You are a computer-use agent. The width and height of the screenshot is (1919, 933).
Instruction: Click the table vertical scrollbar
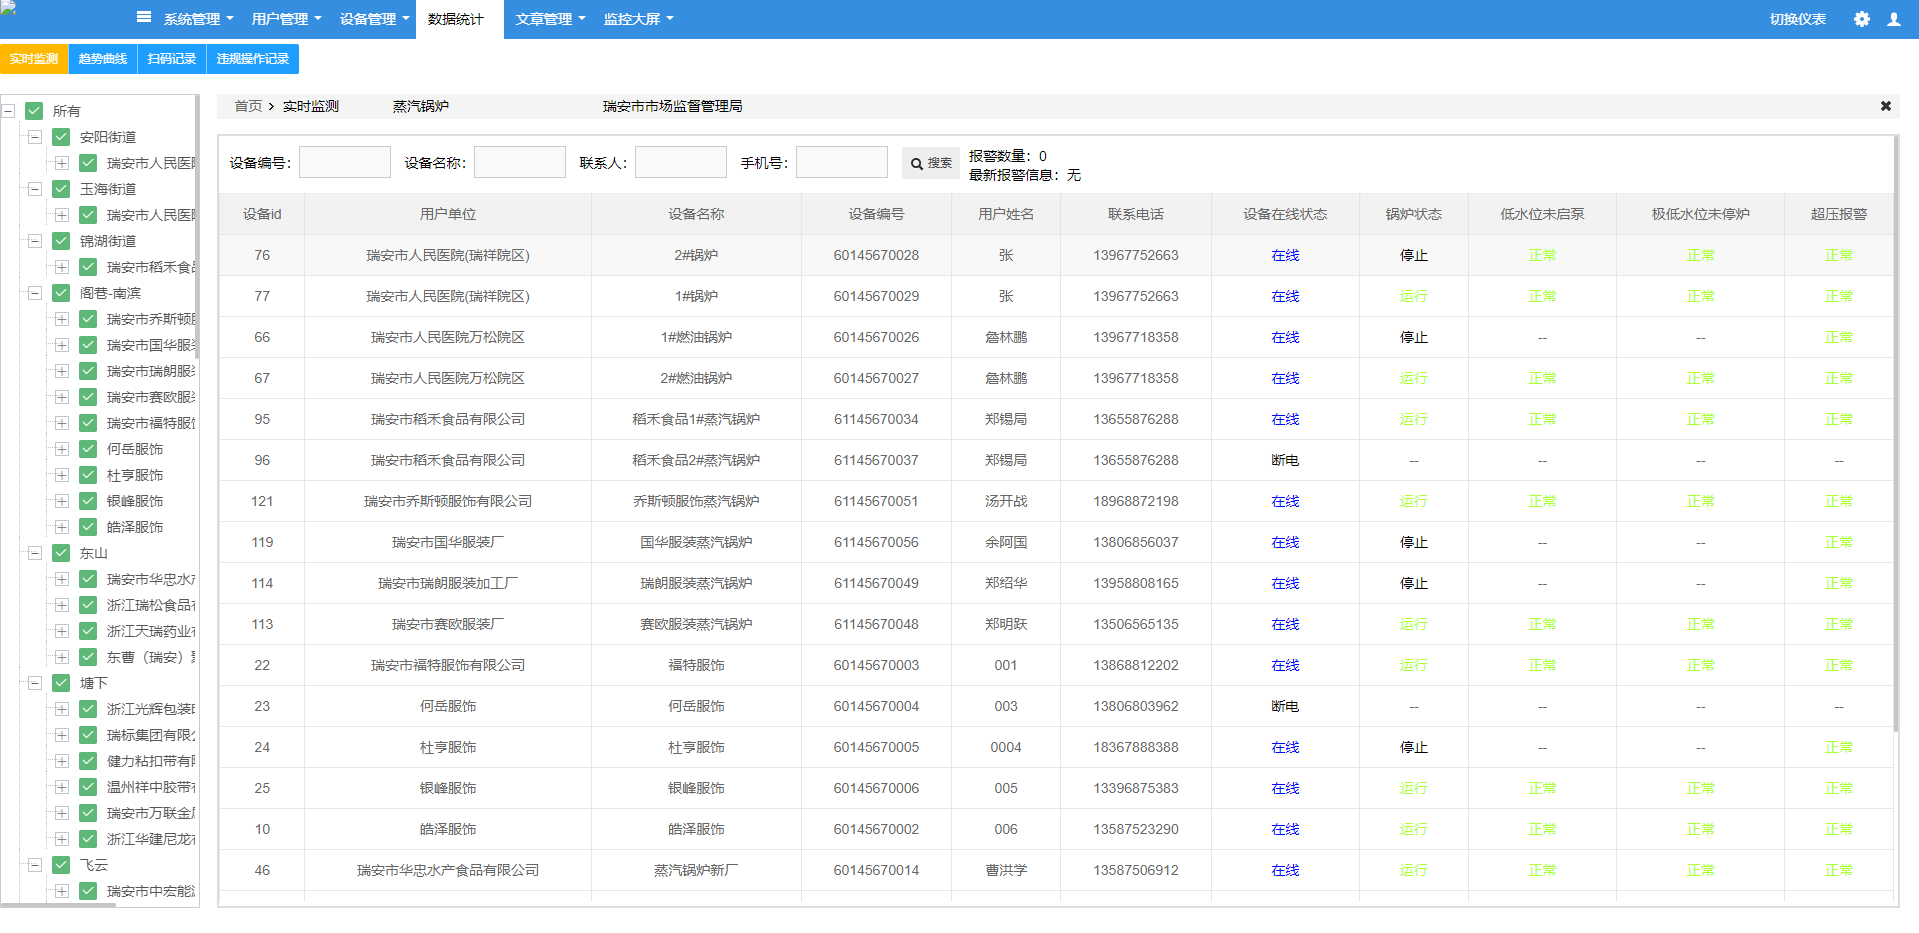coord(1896,435)
